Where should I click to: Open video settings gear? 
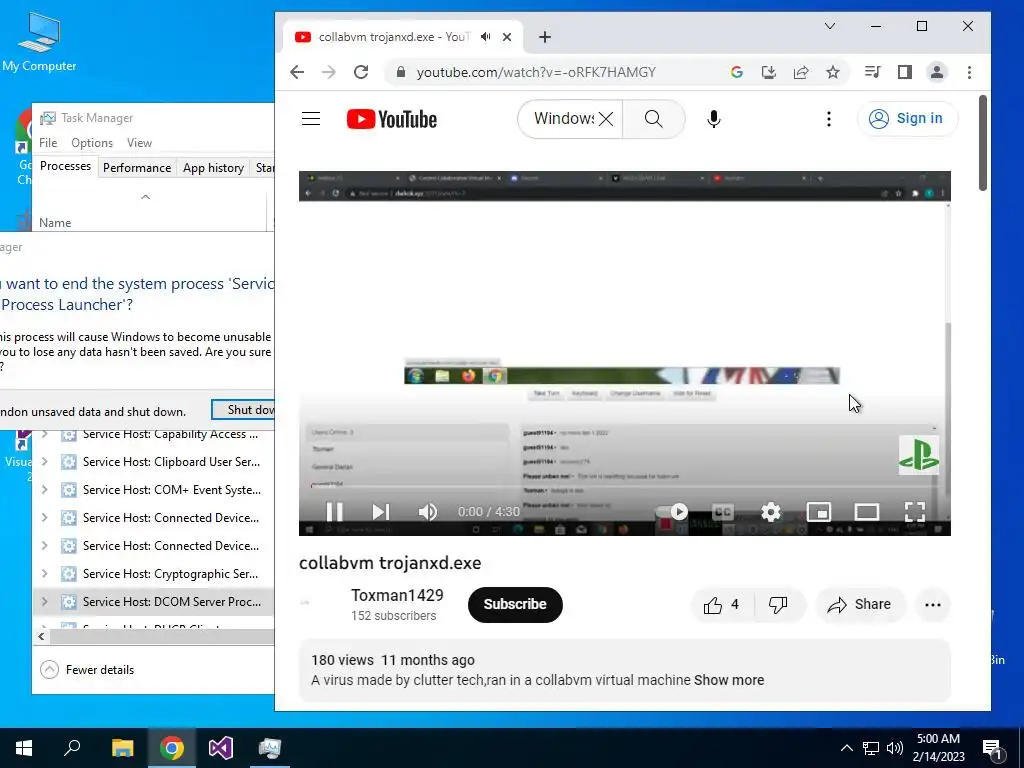[771, 511]
